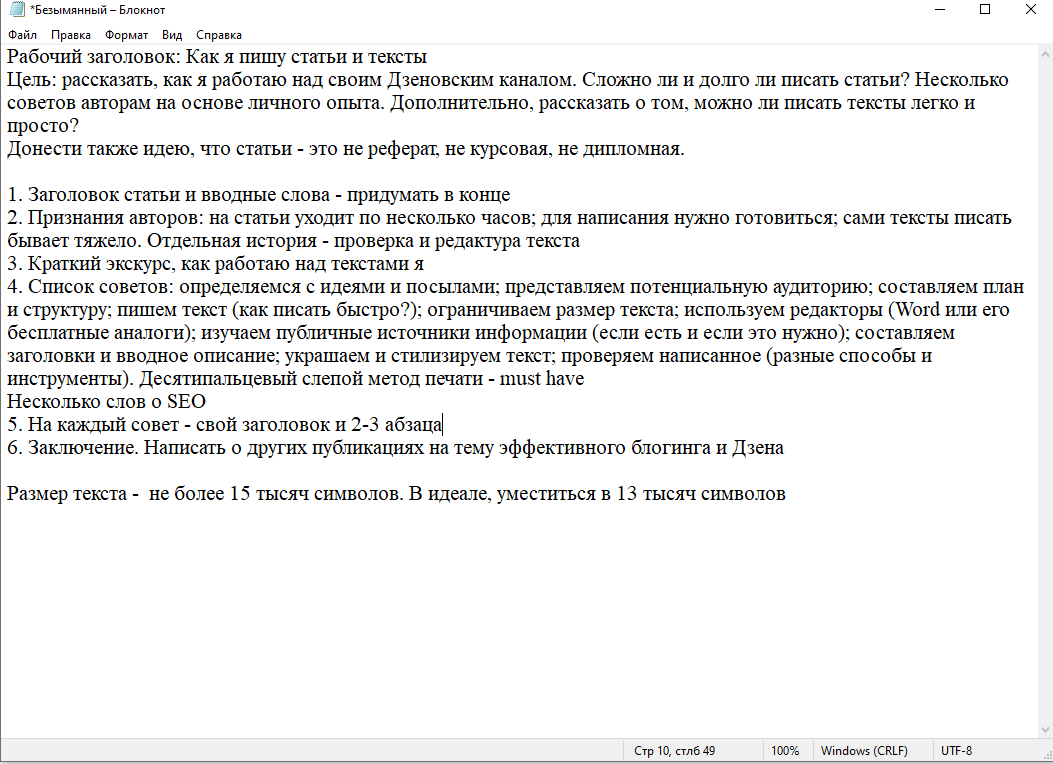Viewport: 1053px width, 764px height.
Task: Maximize the Блокнот window
Action: pyautogui.click(x=985, y=9)
